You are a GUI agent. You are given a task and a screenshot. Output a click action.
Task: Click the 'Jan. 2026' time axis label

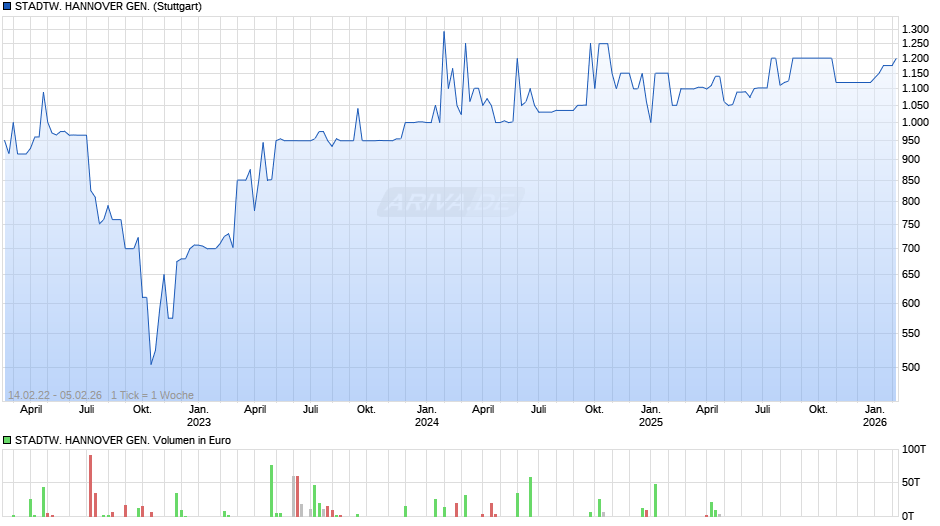point(875,416)
